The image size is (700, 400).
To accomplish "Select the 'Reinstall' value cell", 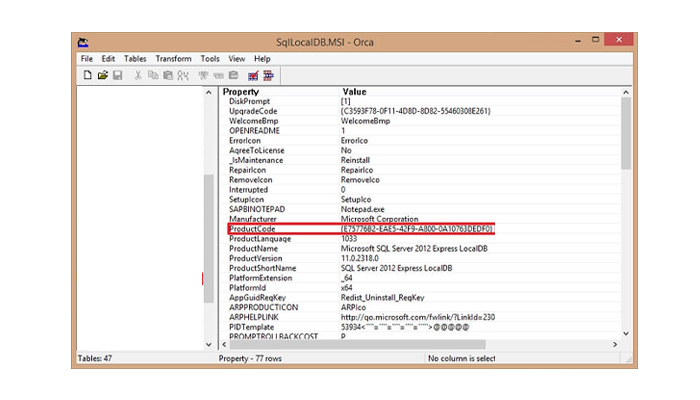I will (355, 160).
